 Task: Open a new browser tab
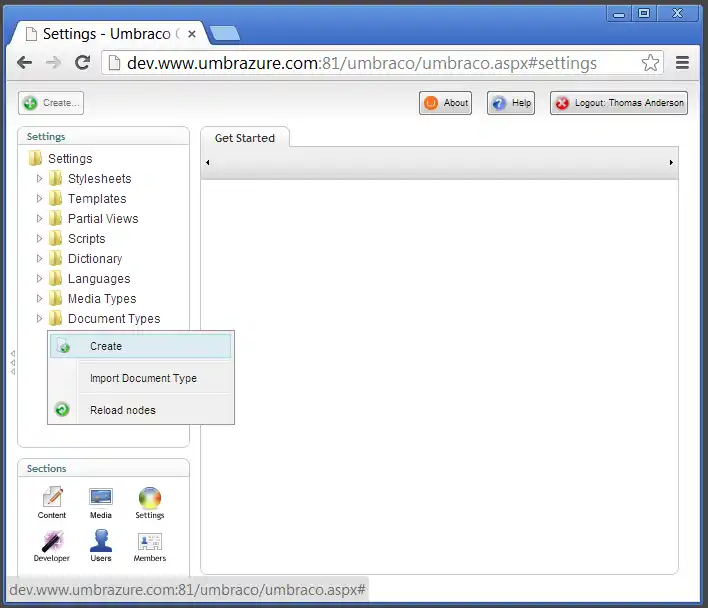point(225,33)
